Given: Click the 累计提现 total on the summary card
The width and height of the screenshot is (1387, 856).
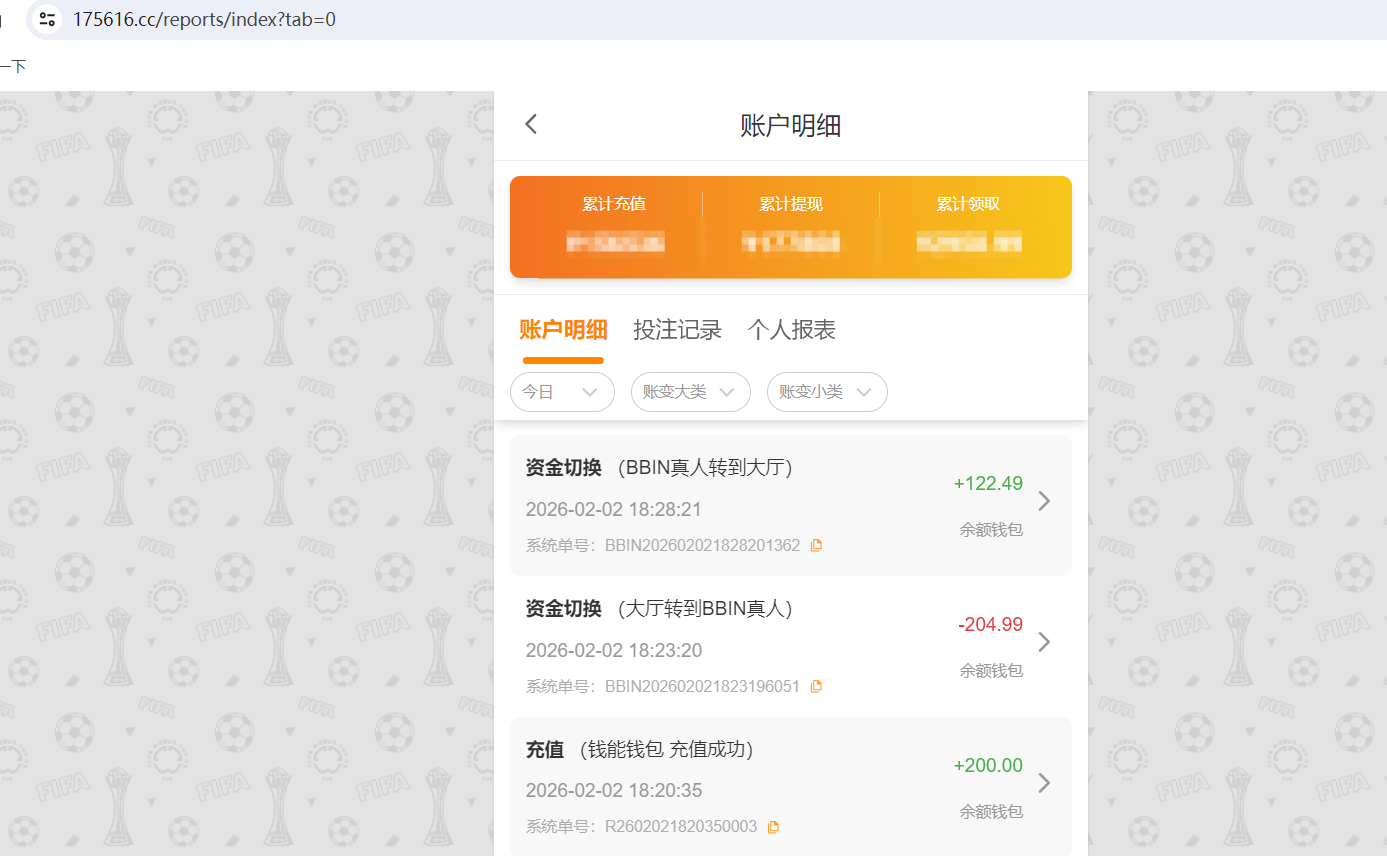Looking at the screenshot, I should [791, 204].
